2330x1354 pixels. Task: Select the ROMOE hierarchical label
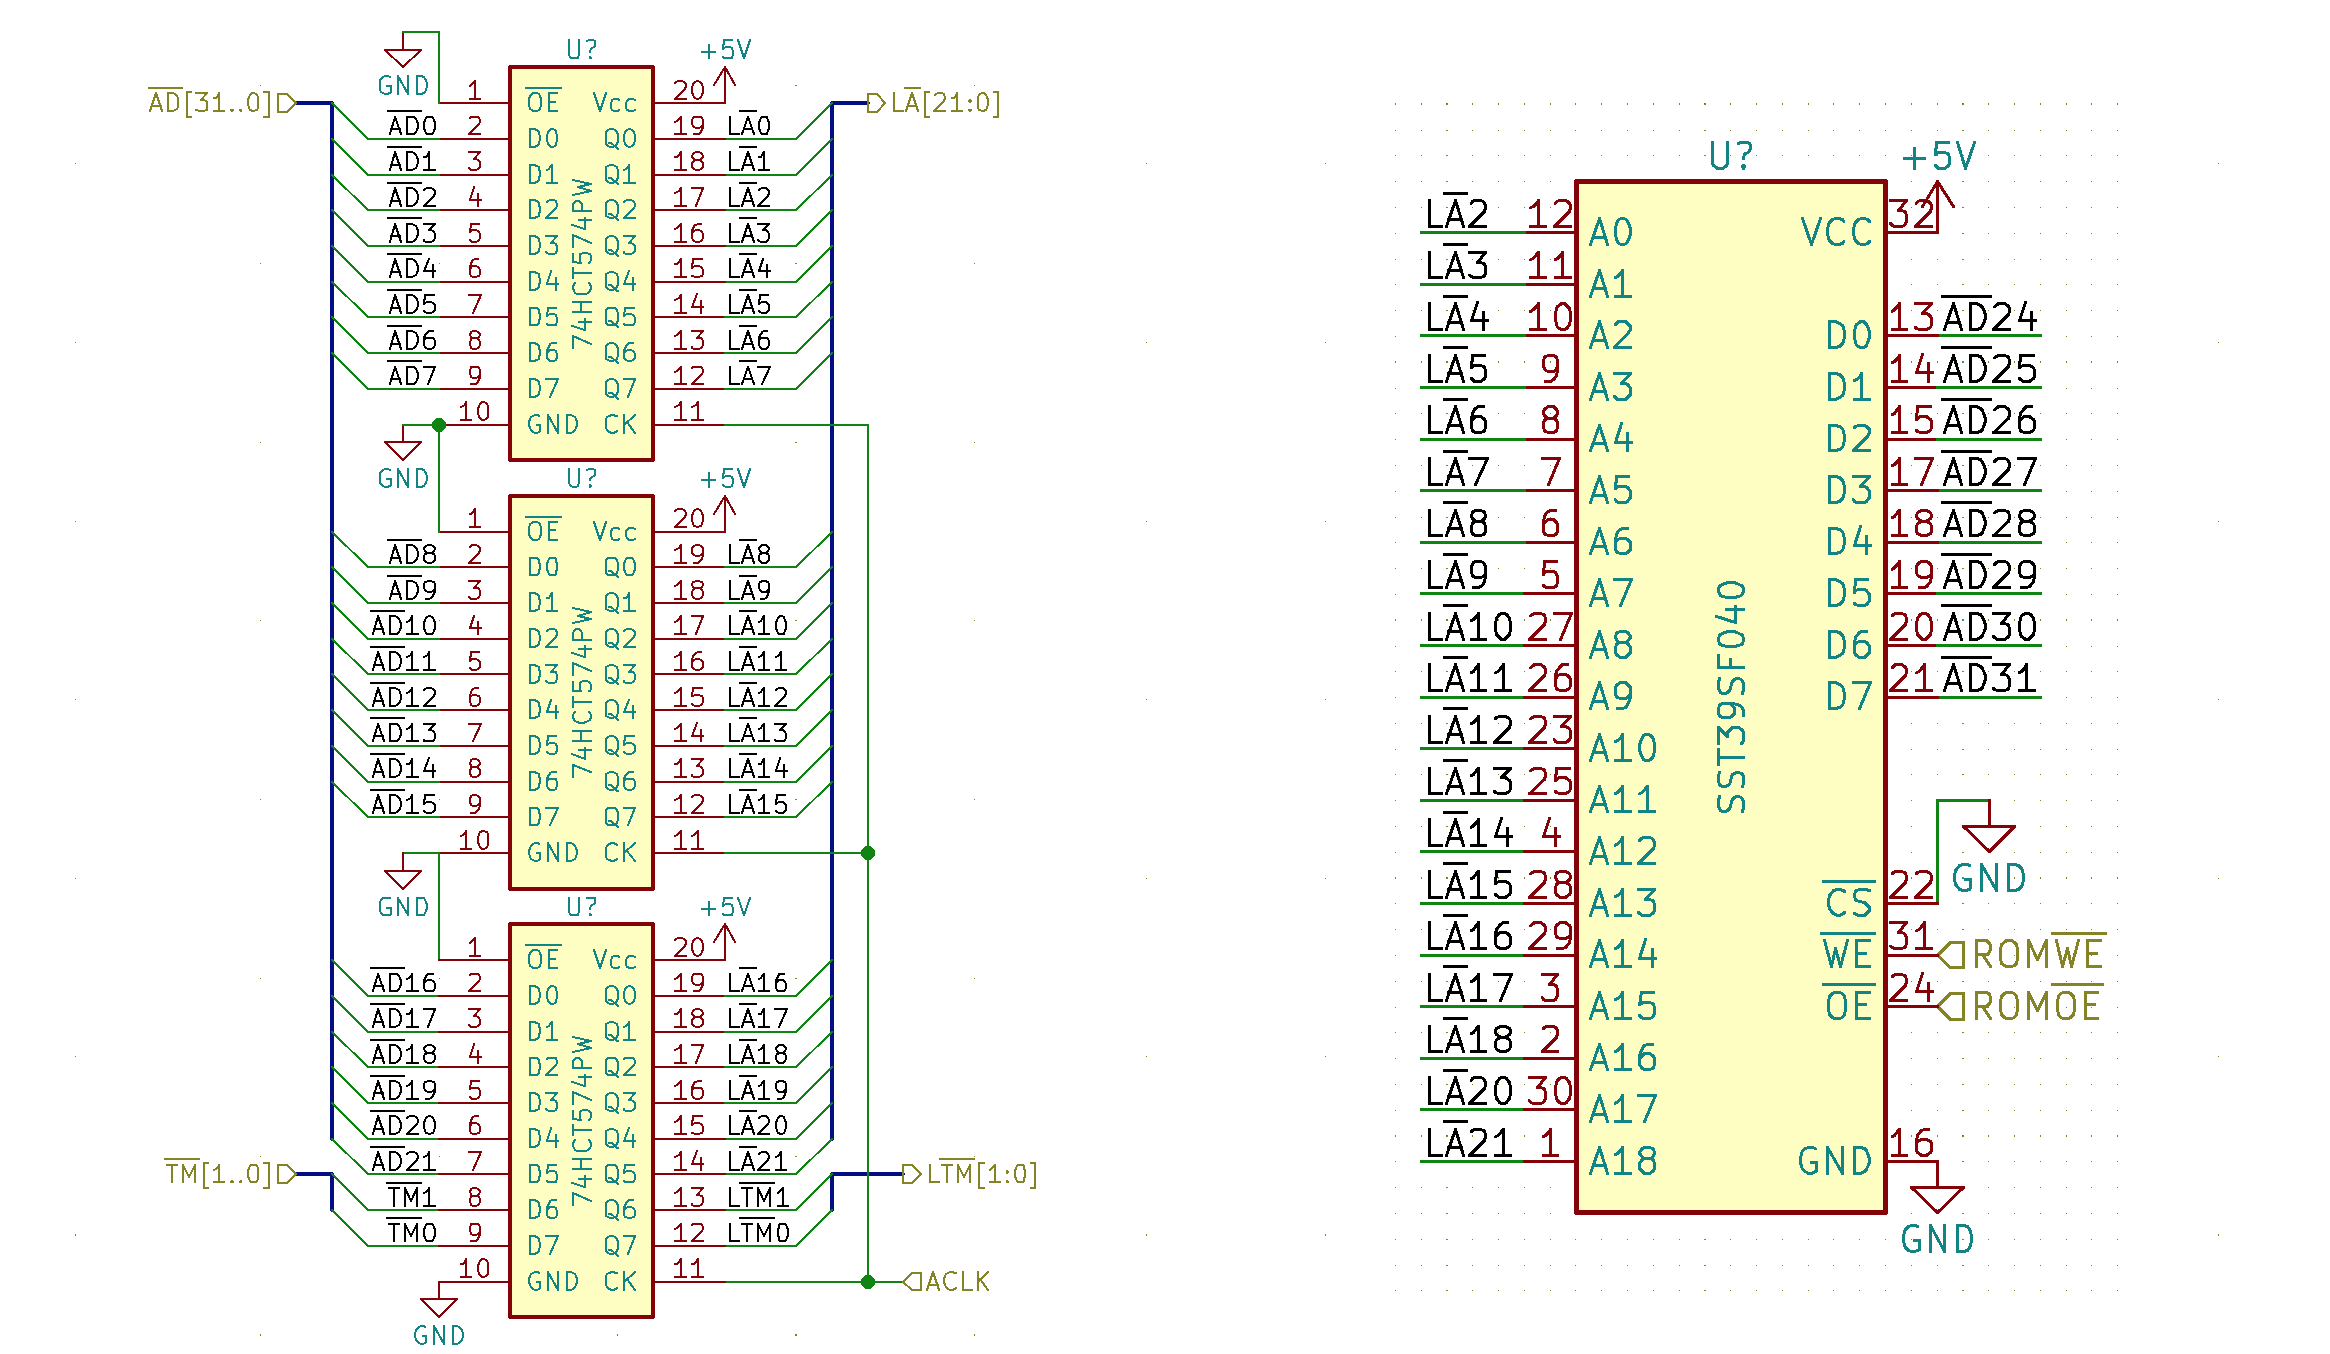click(x=2021, y=1006)
